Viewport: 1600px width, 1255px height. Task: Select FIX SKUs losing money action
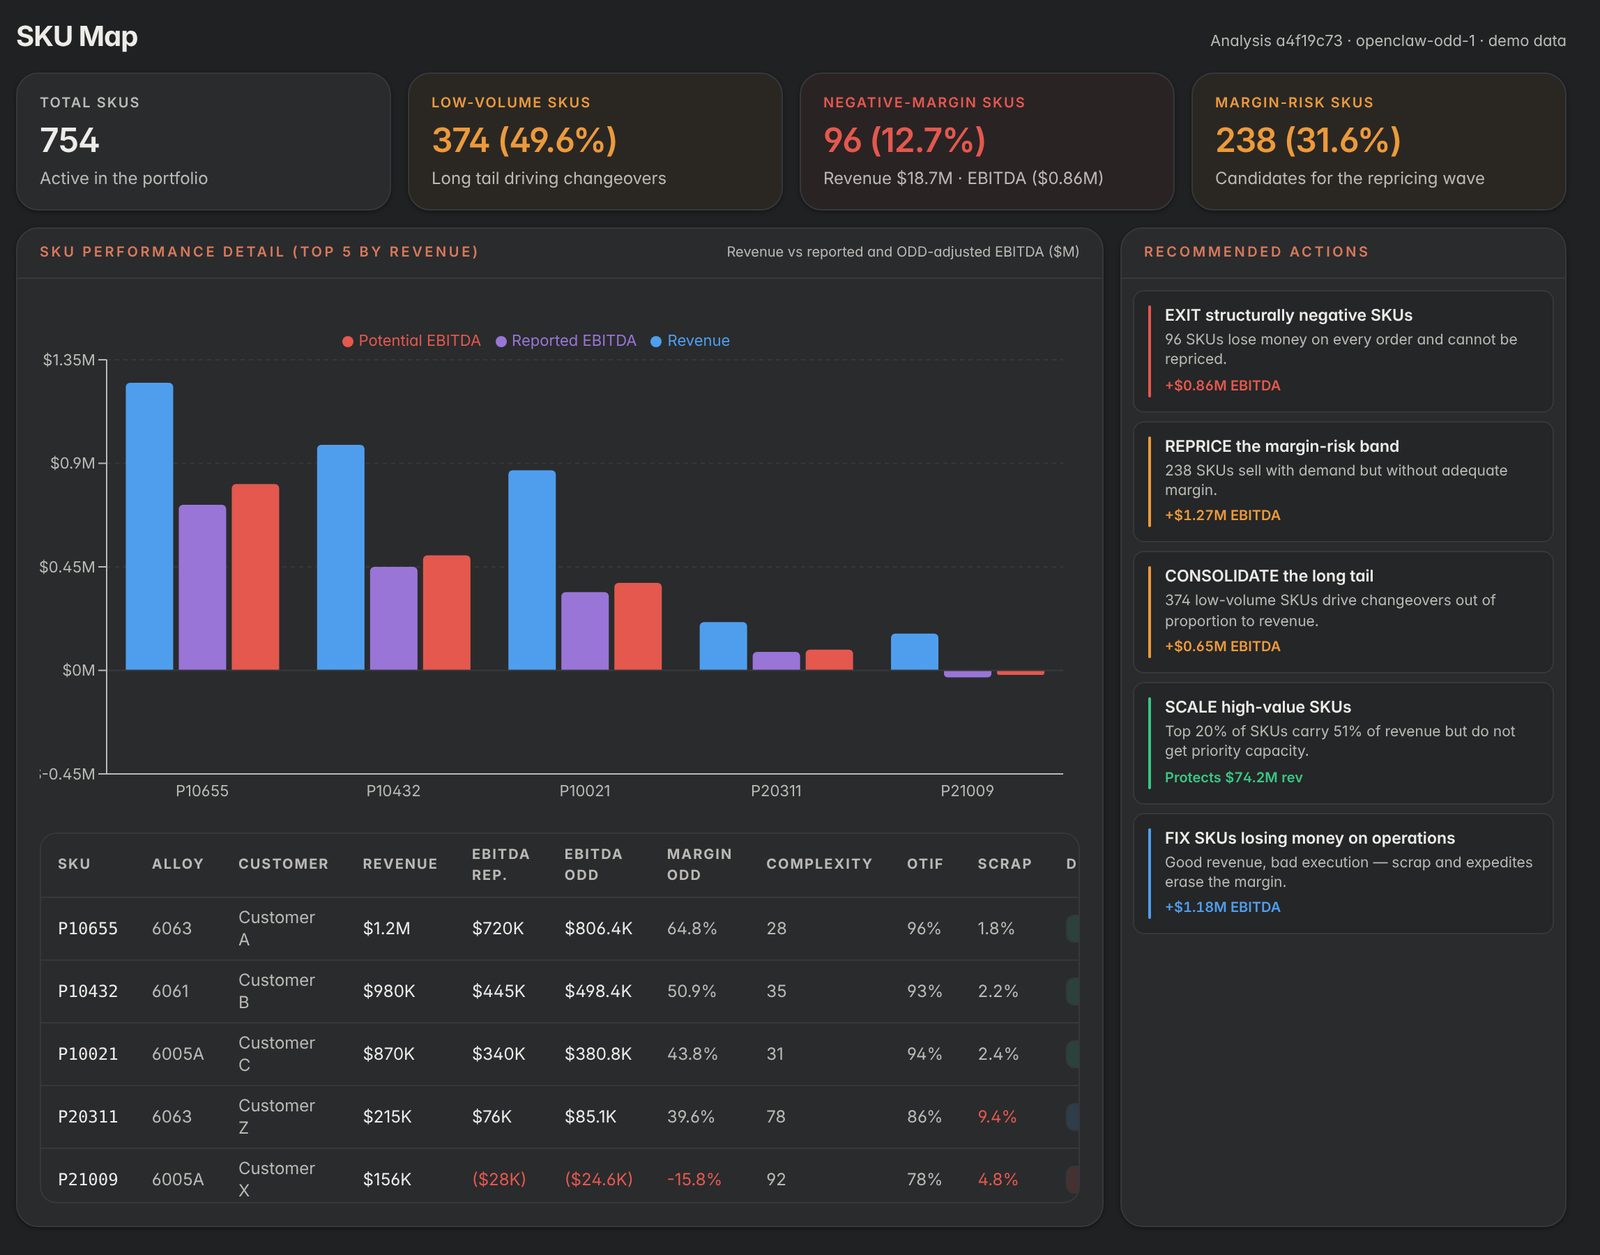point(1343,873)
